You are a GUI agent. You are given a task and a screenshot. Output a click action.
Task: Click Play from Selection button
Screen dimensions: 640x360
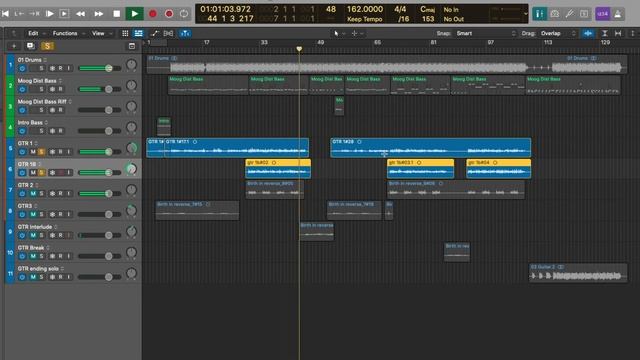tap(64, 14)
